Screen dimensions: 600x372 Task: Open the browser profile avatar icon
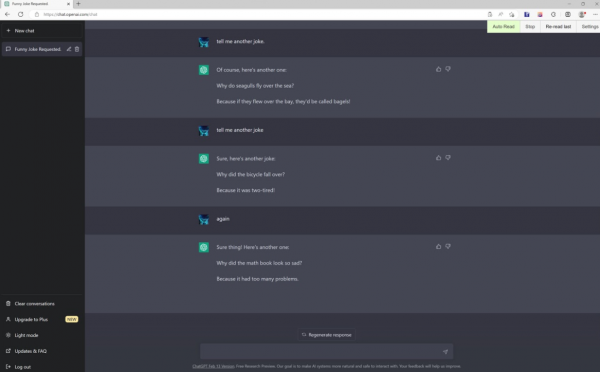(x=582, y=15)
